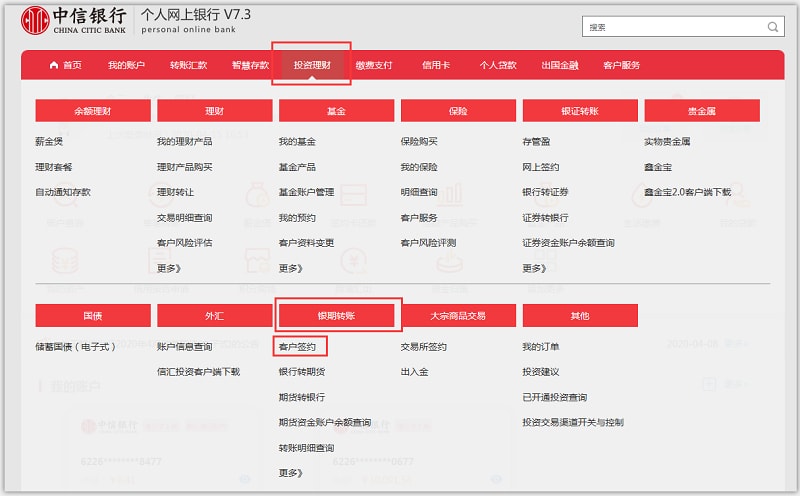Click inside the 搜索 search field
The image size is (800, 496).
pos(670,27)
